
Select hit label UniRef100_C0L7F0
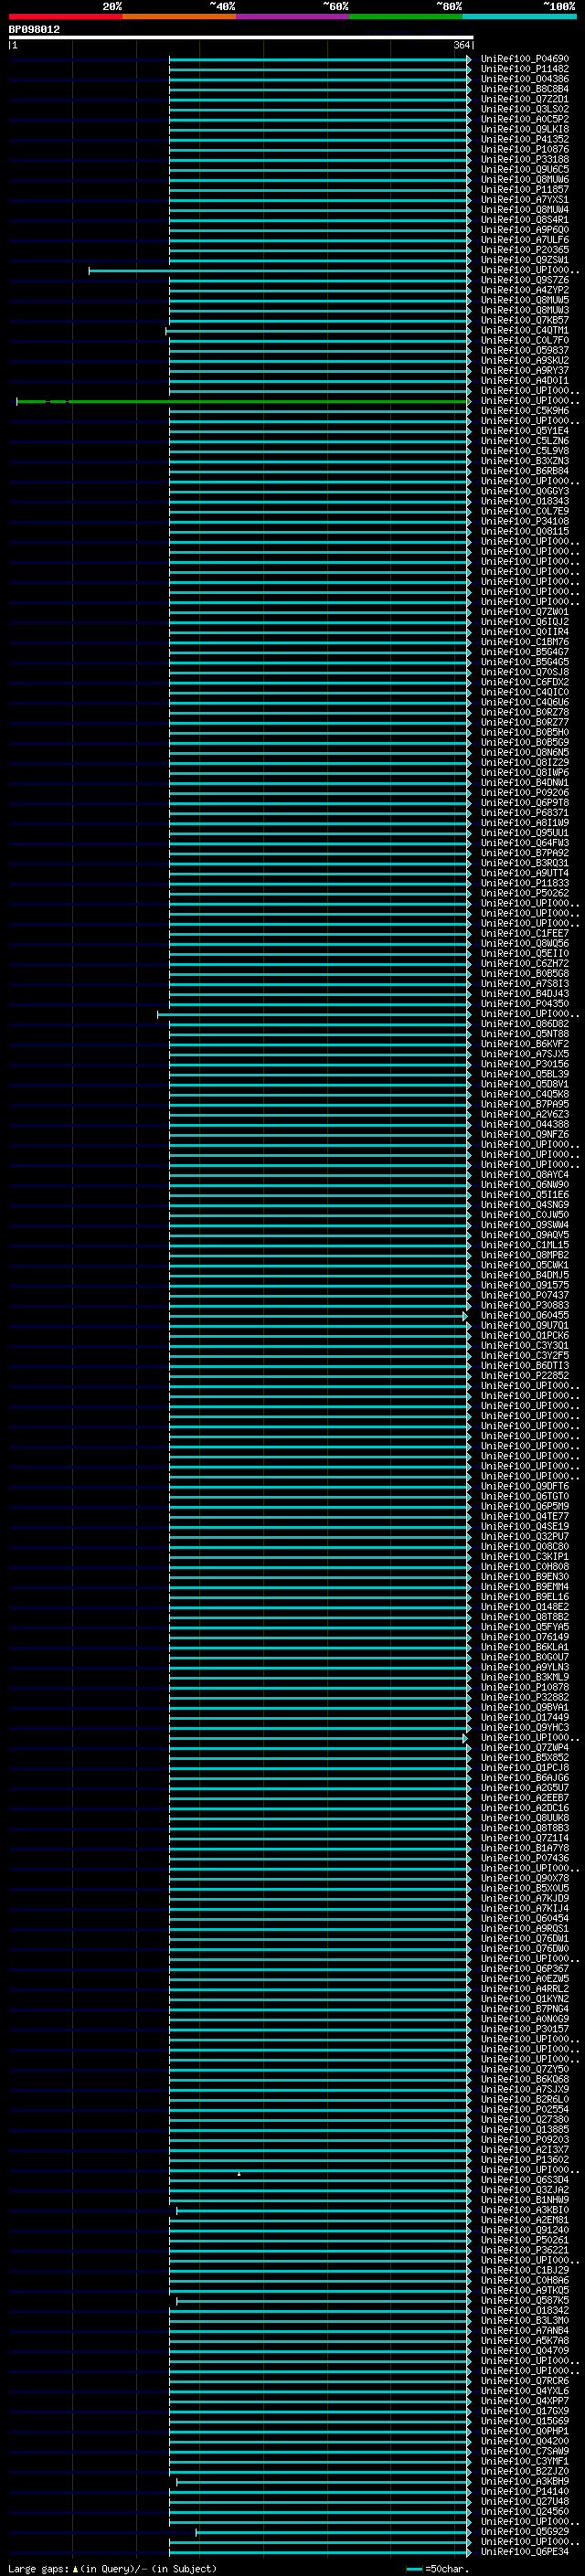tap(525, 340)
